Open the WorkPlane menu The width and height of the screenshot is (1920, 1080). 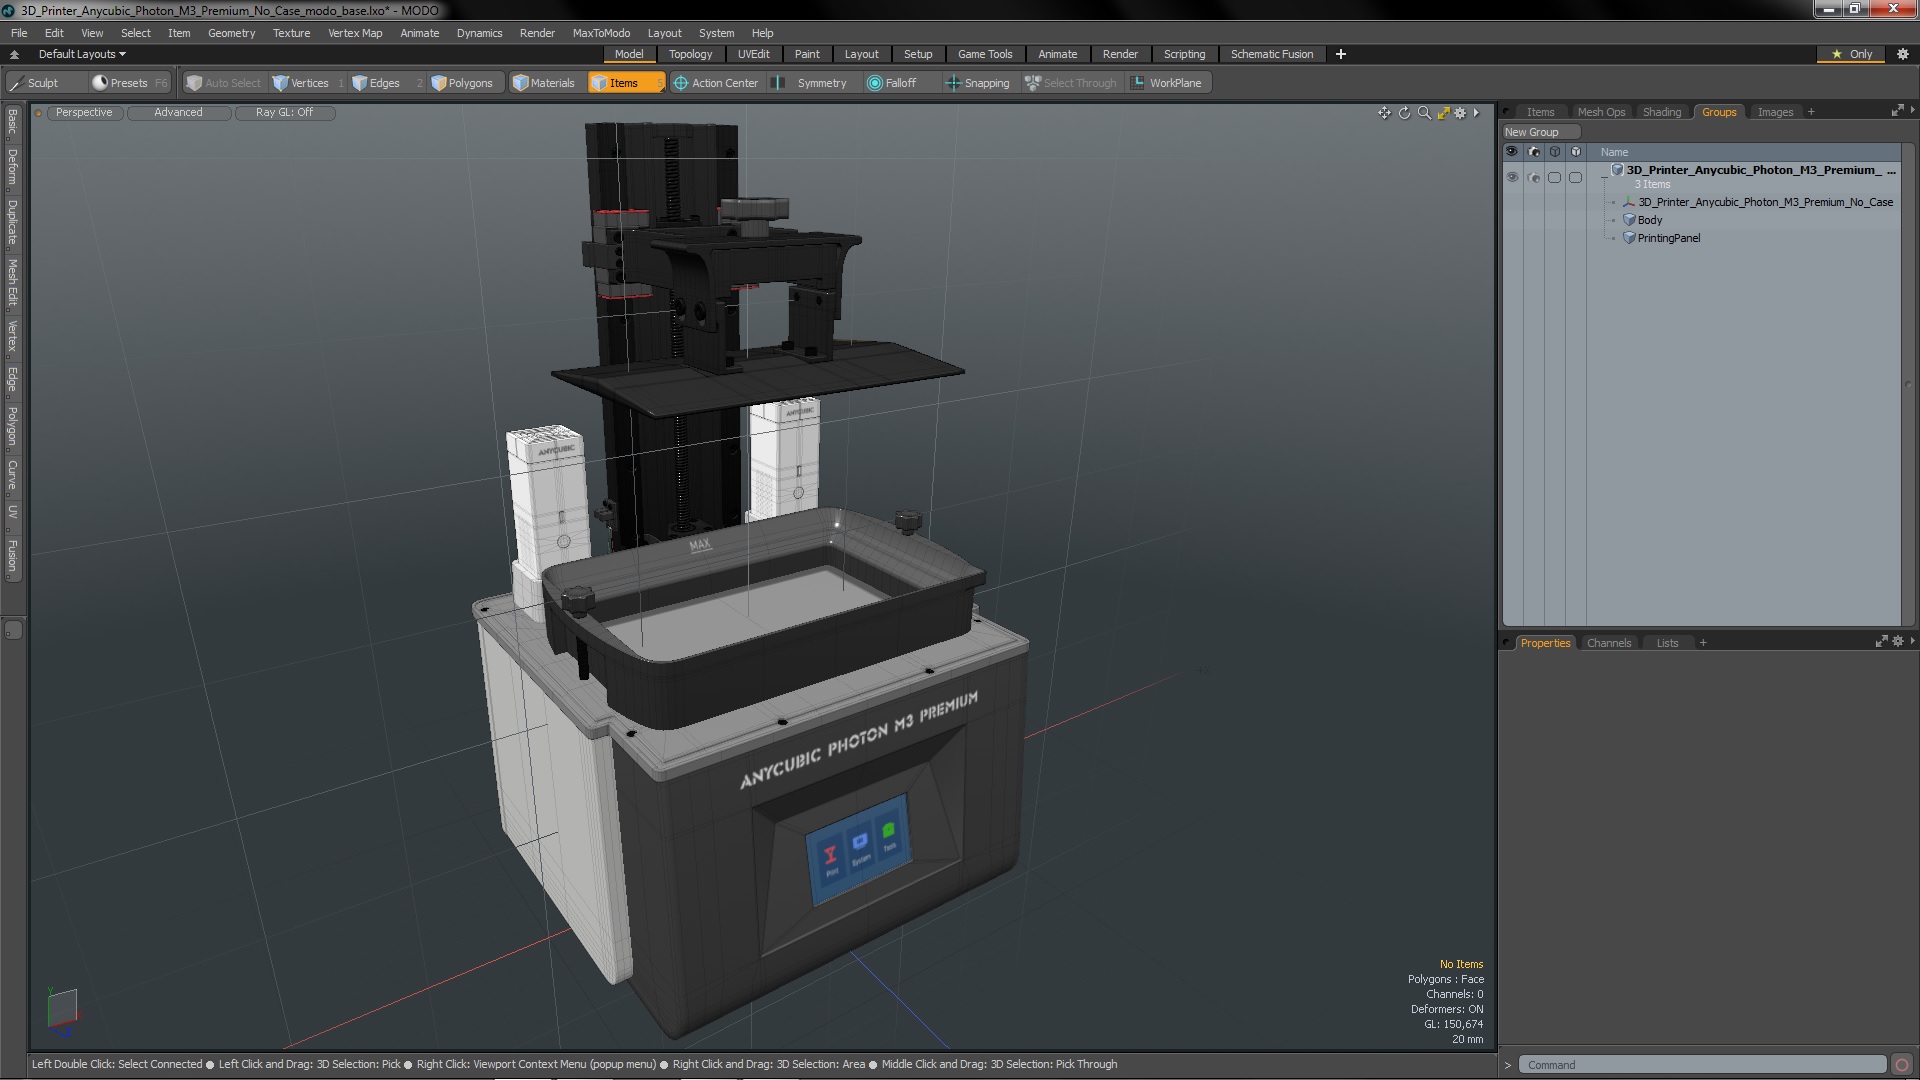coord(1168,83)
